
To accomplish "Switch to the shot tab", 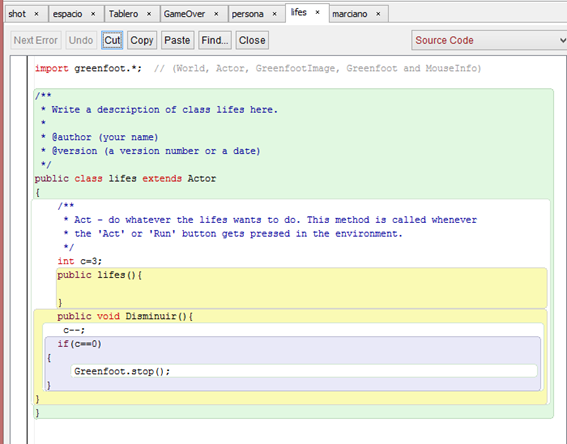I will pyautogui.click(x=17, y=14).
